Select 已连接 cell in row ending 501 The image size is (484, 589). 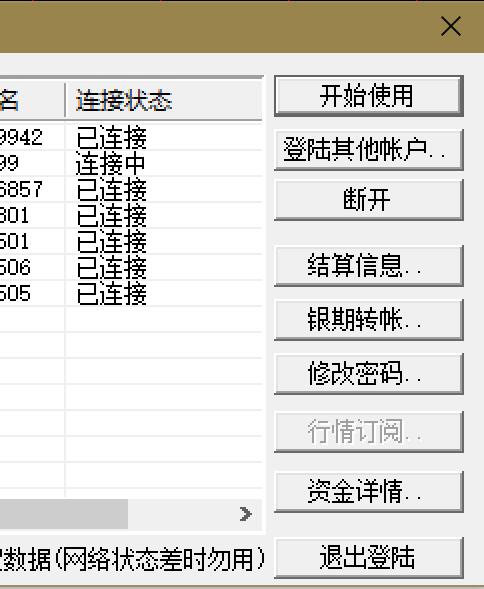(x=112, y=241)
